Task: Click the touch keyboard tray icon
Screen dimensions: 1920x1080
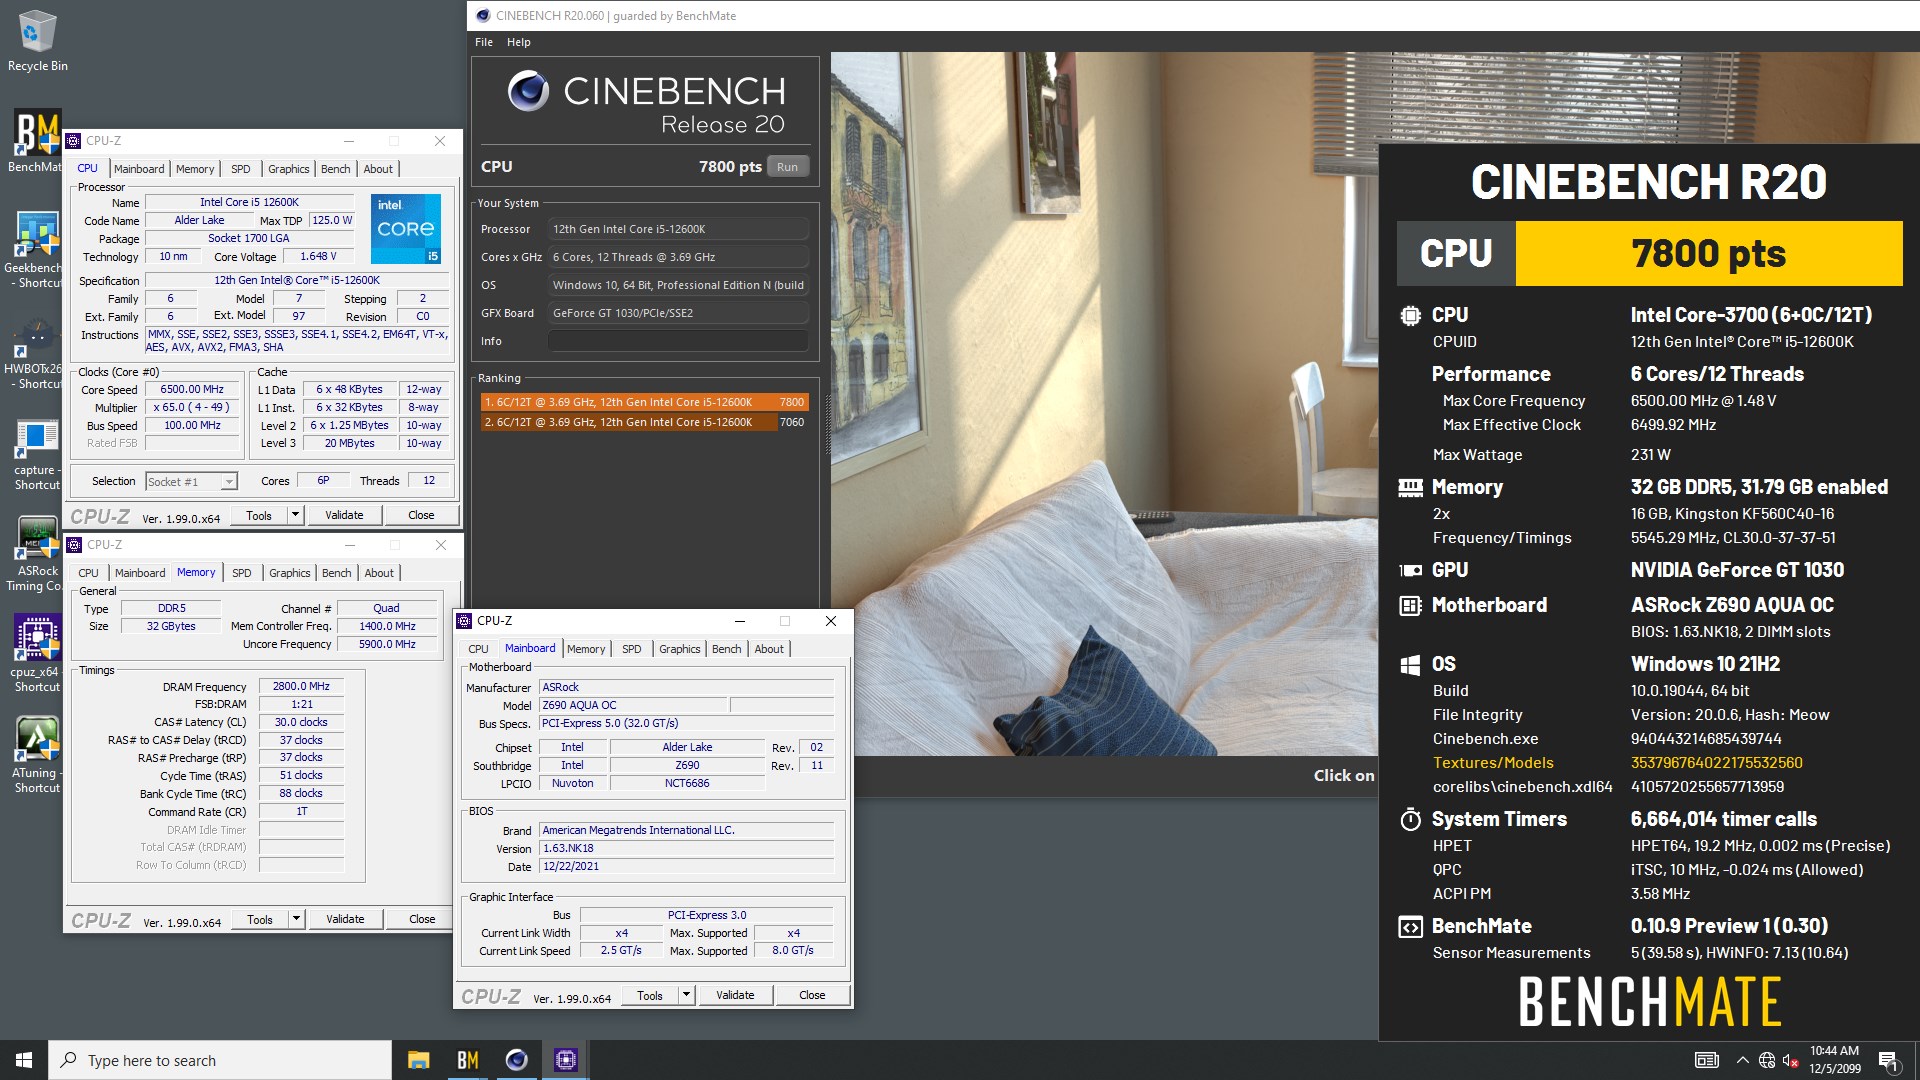Action: (1707, 1060)
